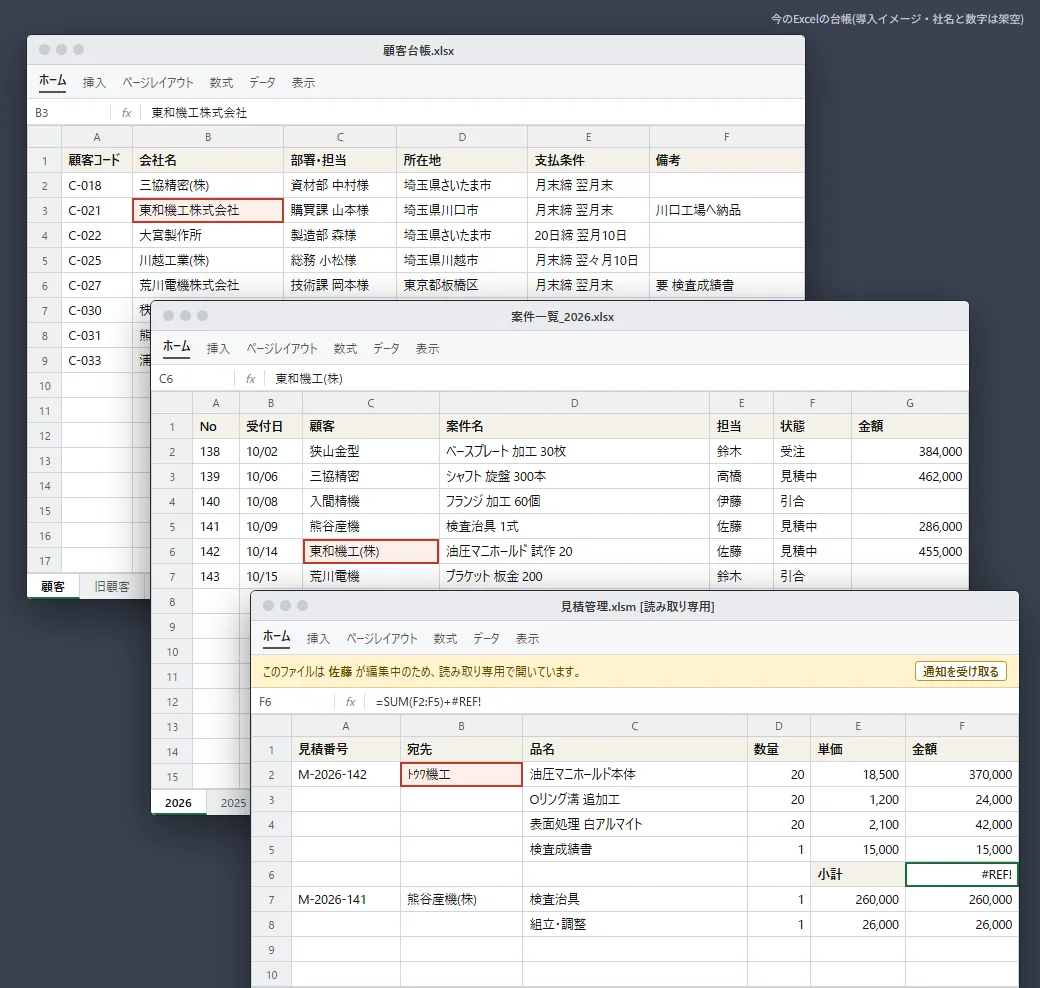Open 数式 tab in 見積管理.xlsm window
This screenshot has width=1040, height=988.
tap(446, 639)
